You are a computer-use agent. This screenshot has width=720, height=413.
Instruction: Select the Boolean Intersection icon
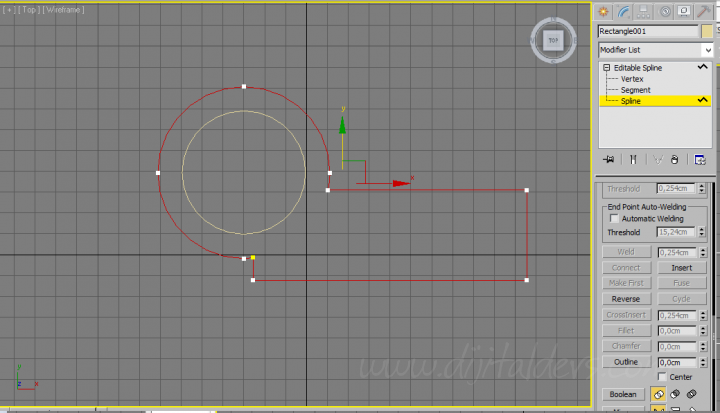[692, 394]
